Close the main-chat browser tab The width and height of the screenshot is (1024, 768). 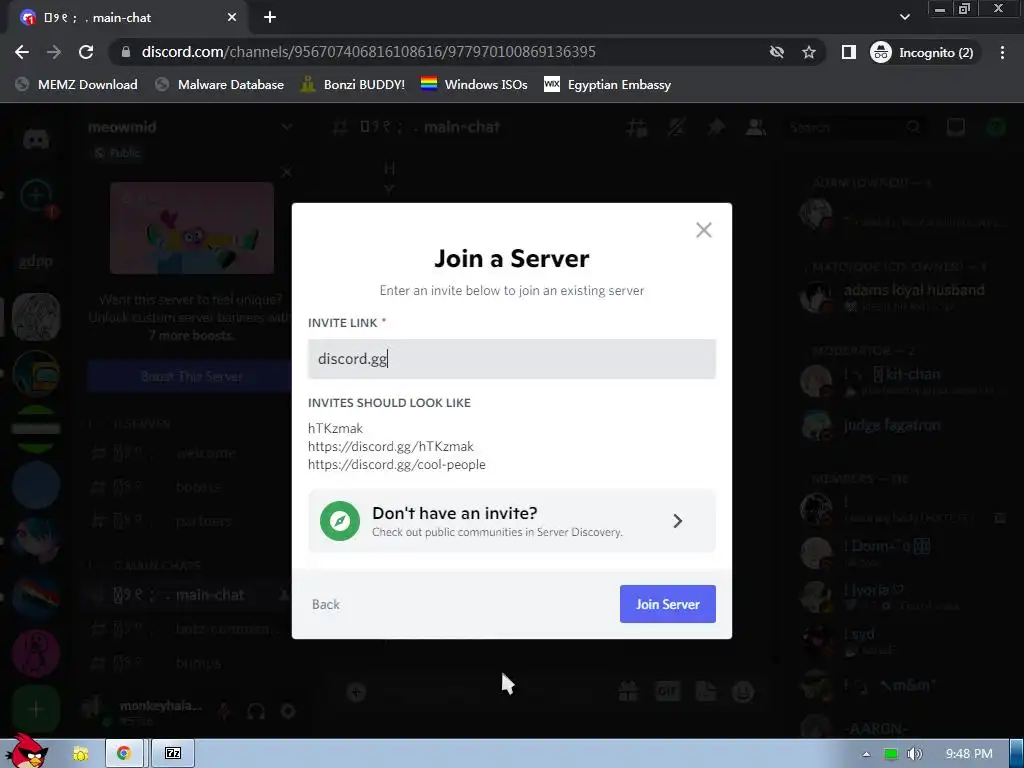(232, 18)
